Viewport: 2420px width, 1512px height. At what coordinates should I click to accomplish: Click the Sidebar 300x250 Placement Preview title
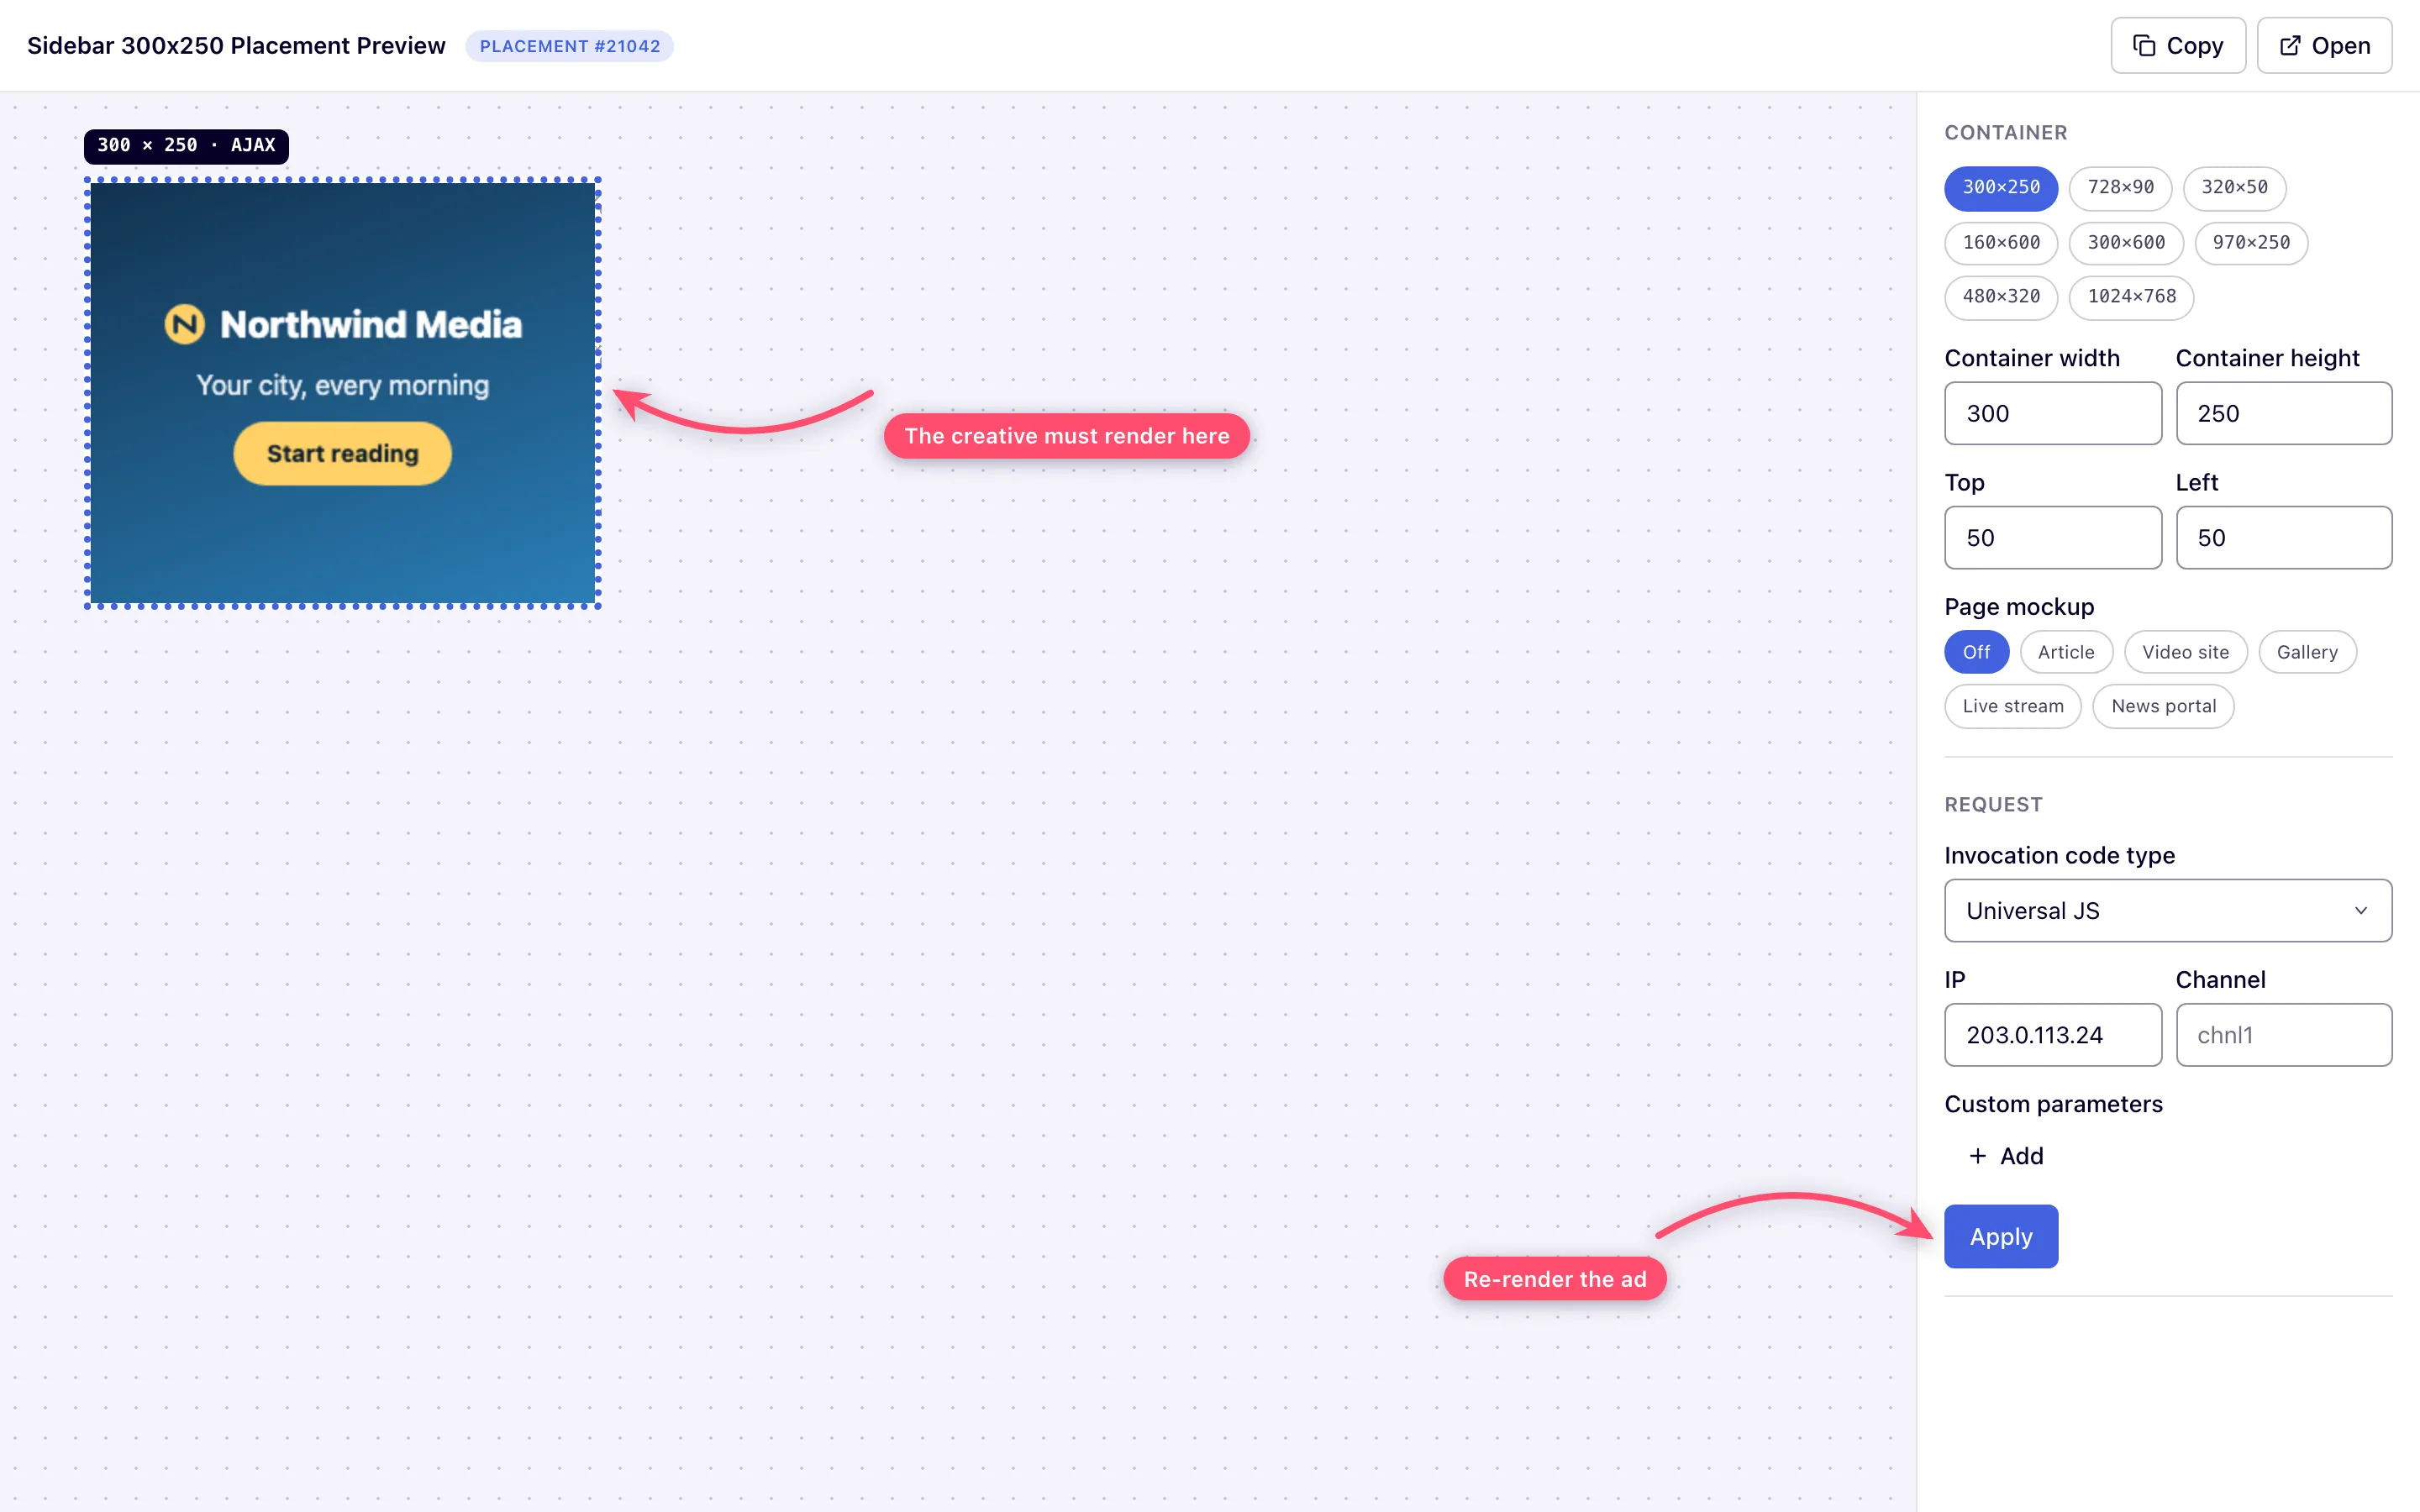tap(236, 46)
